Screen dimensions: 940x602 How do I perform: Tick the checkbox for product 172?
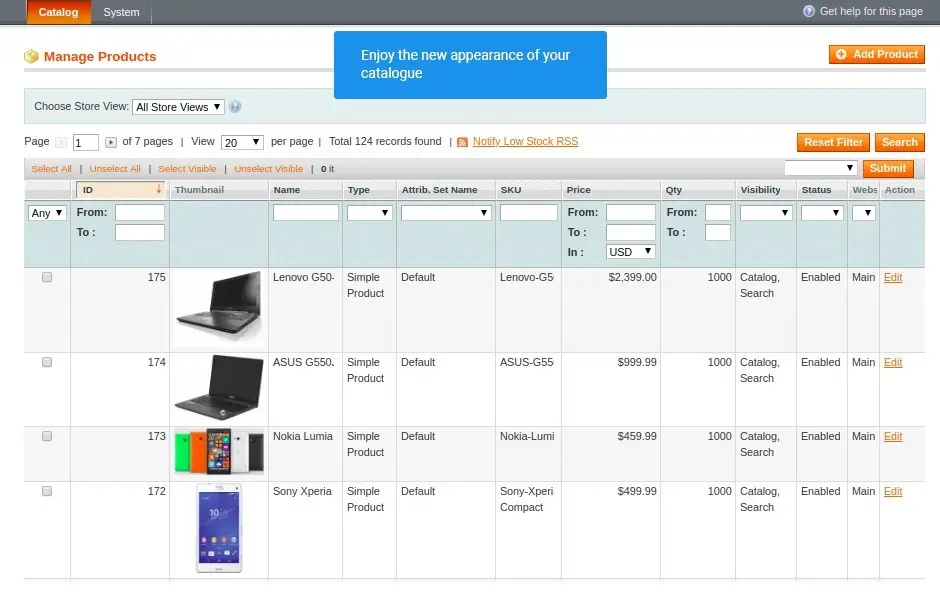[x=47, y=491]
